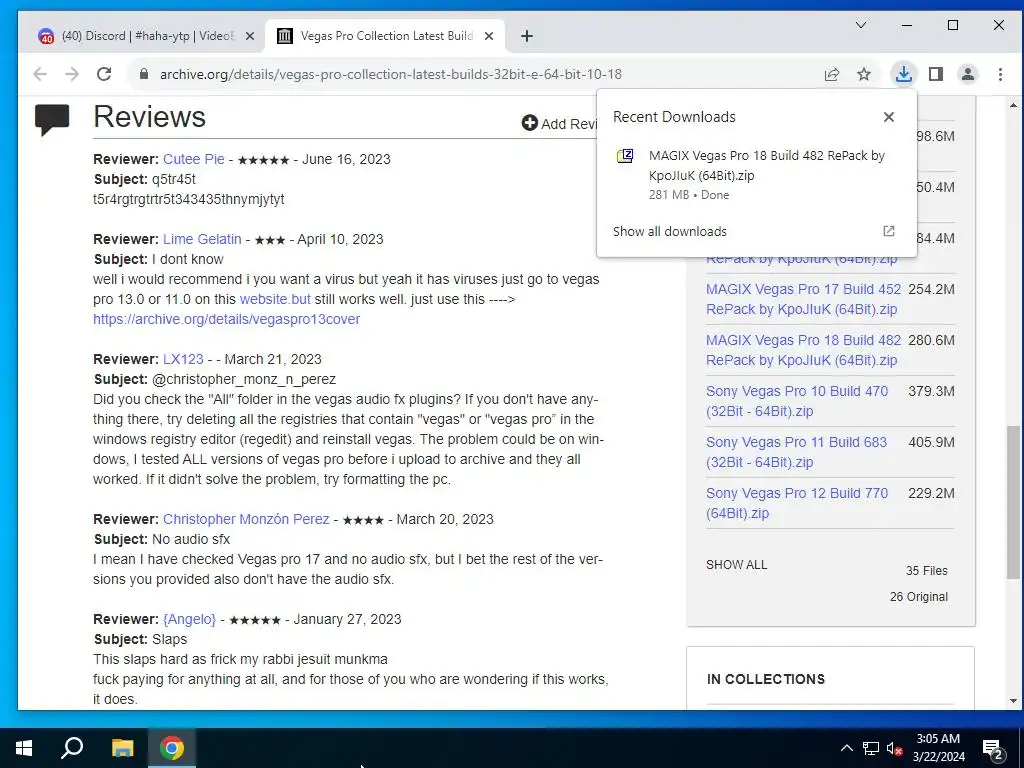Click the IN COLLECTIONS heading

[x=765, y=679]
